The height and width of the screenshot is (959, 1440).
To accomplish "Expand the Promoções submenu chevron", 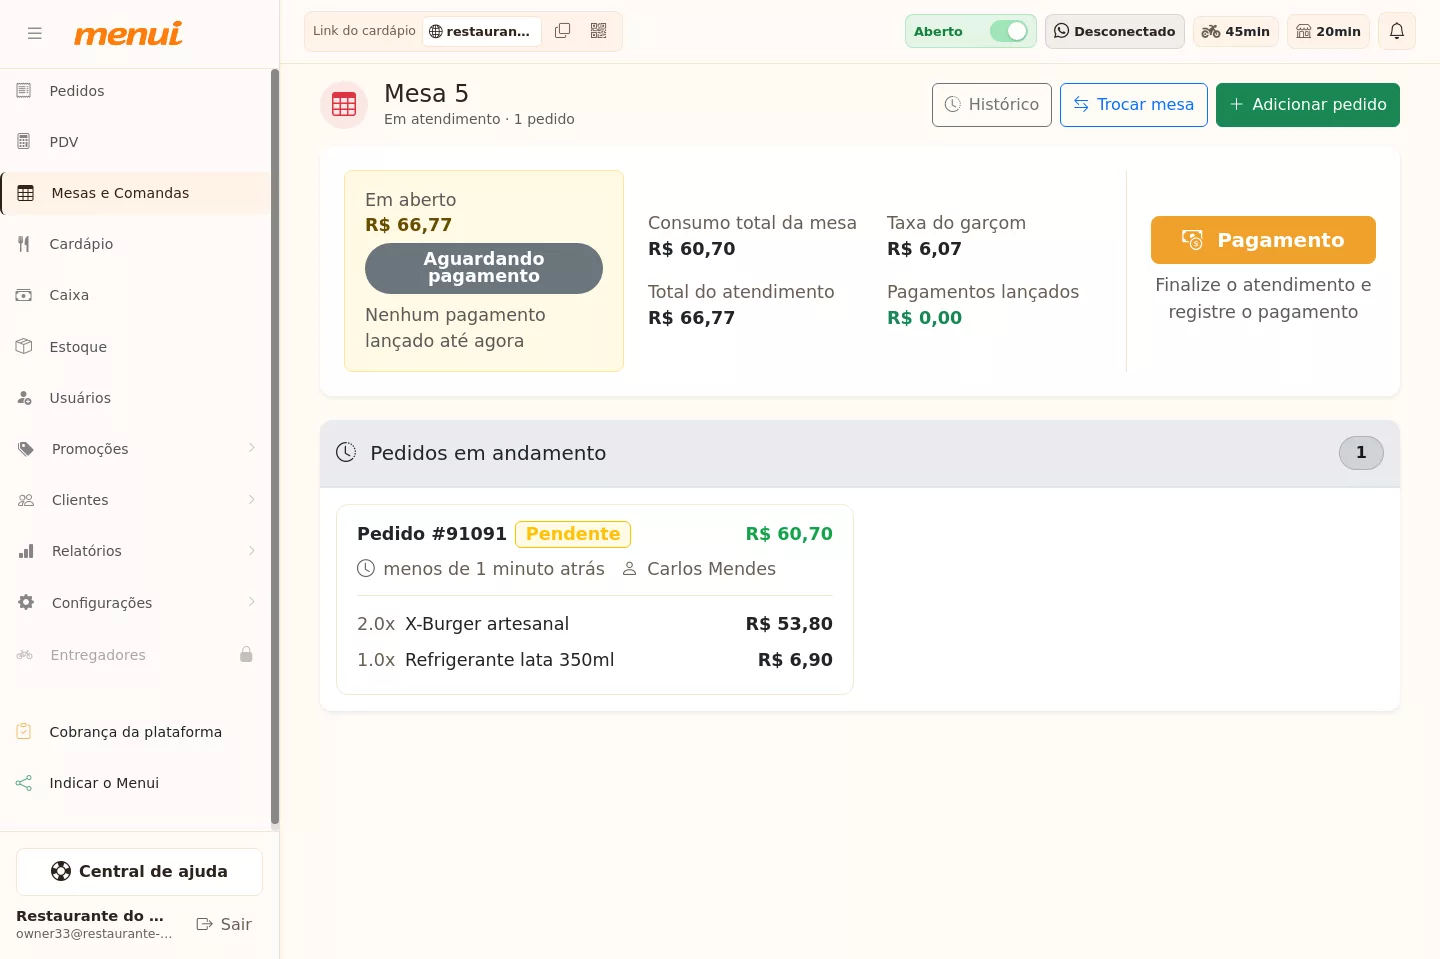I will pos(252,448).
